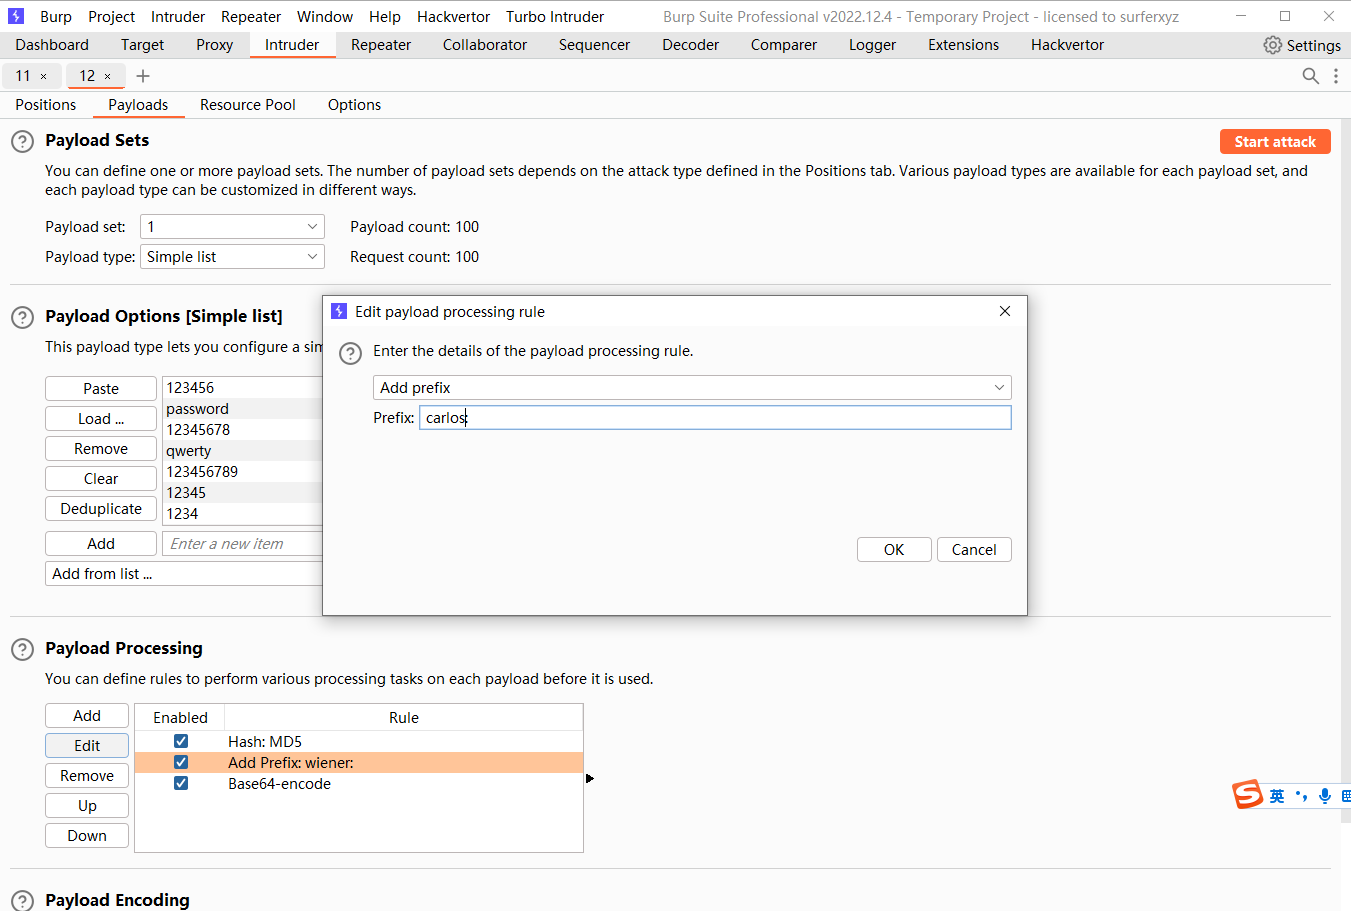Open Burp Suite settings gear
This screenshot has height=911, width=1351.
click(x=1271, y=45)
